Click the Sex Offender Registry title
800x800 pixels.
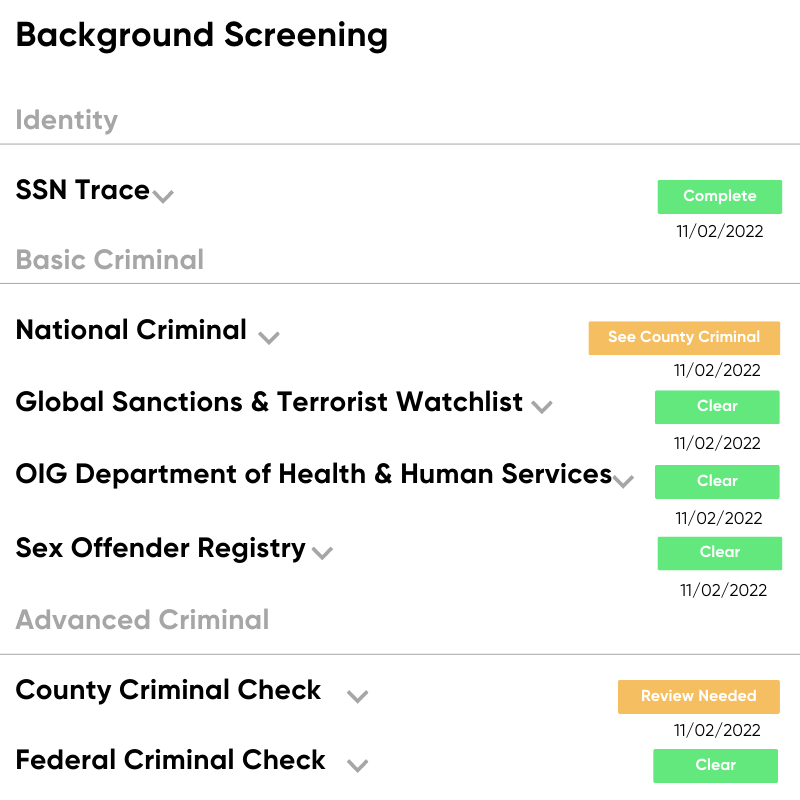click(x=161, y=548)
